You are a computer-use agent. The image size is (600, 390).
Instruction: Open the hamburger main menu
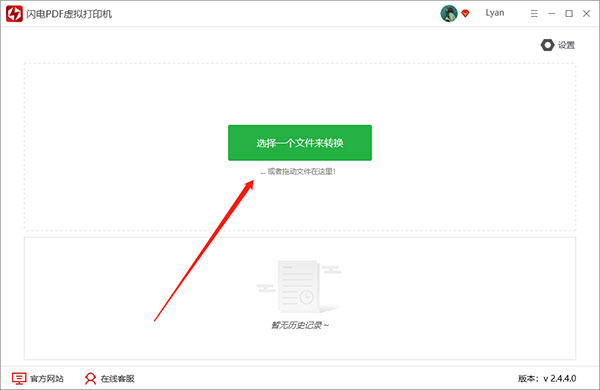(x=534, y=14)
